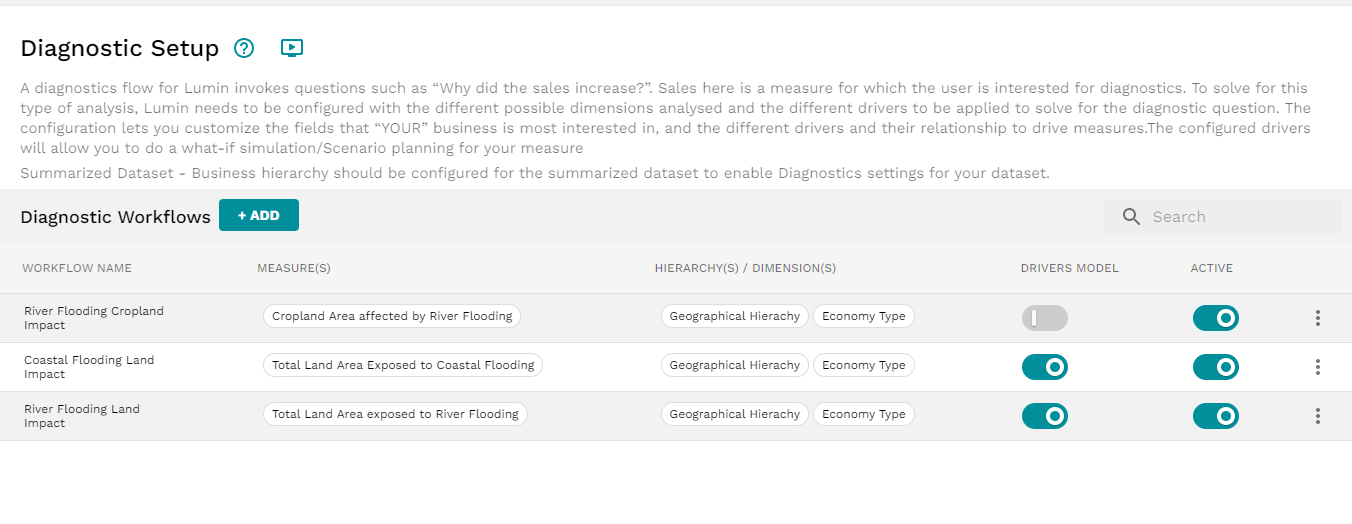Open options menu for Coastal Flooding Land Impact
Viewport: 1352px width, 524px height.
coord(1317,367)
